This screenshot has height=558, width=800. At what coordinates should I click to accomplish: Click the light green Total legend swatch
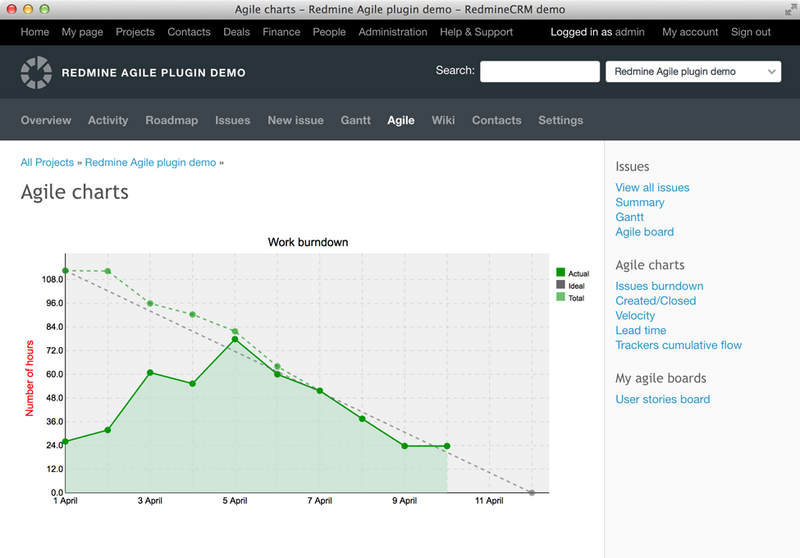tap(561, 298)
